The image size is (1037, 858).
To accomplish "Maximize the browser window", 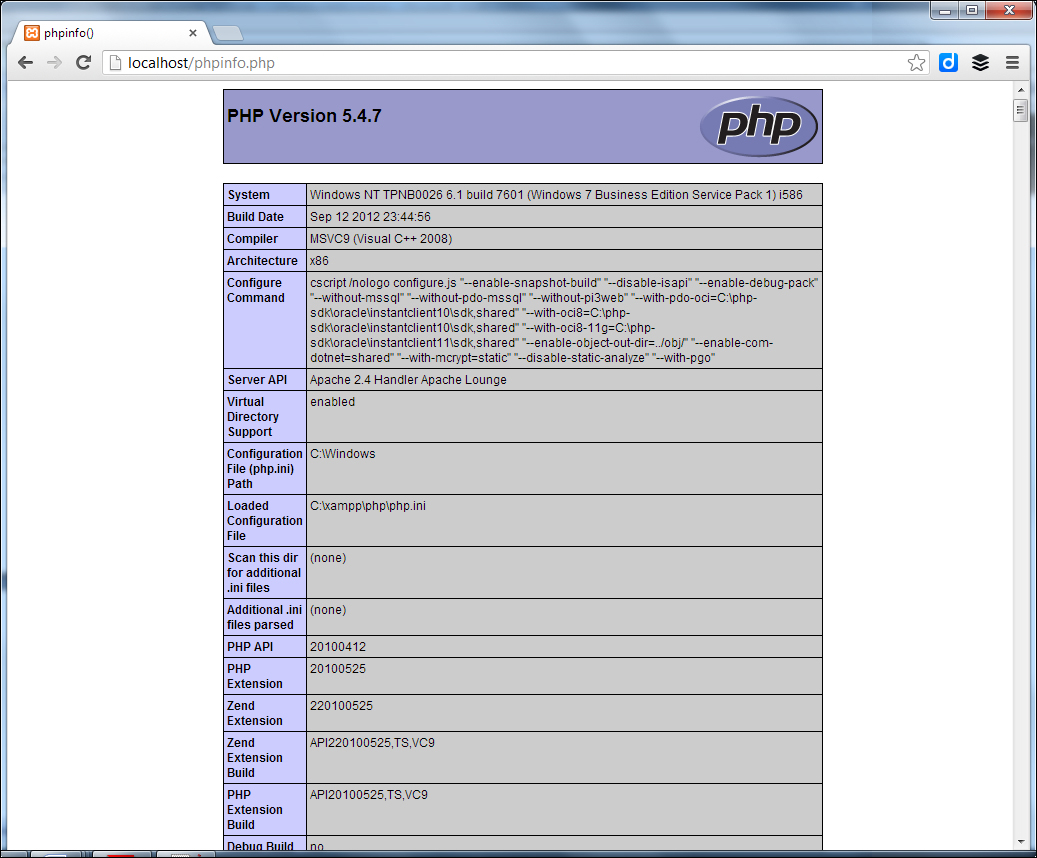I will pos(972,11).
